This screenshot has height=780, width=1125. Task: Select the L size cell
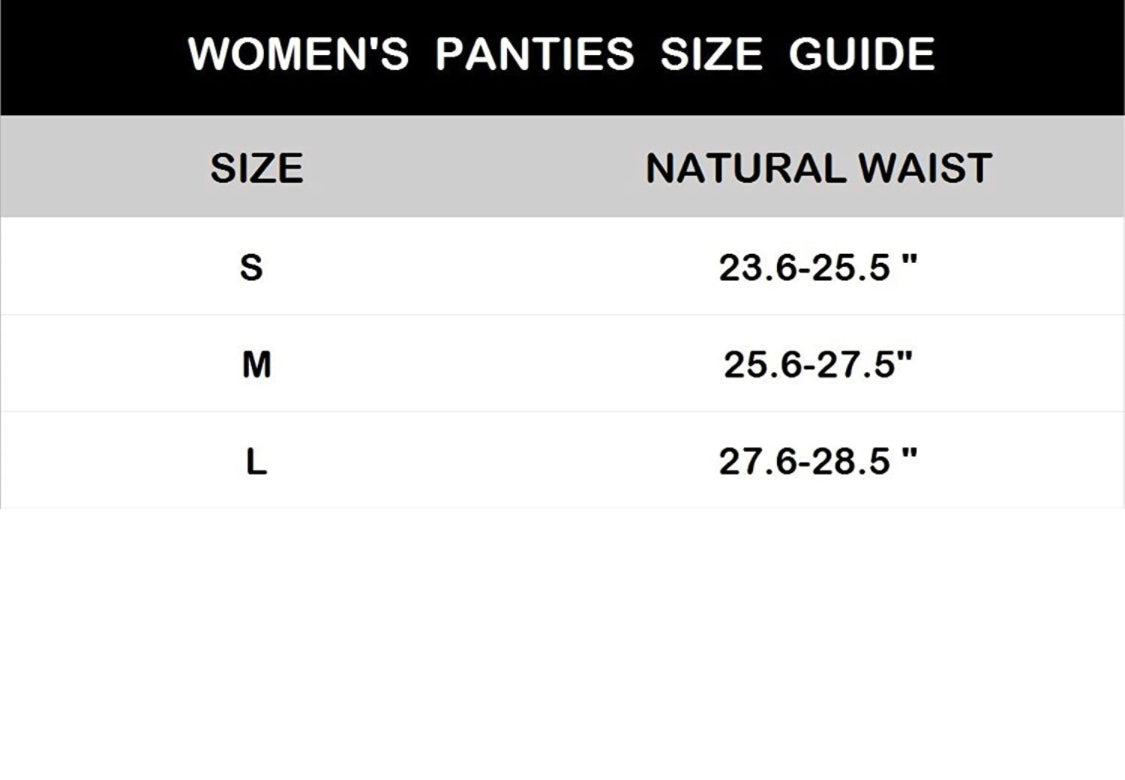point(256,463)
